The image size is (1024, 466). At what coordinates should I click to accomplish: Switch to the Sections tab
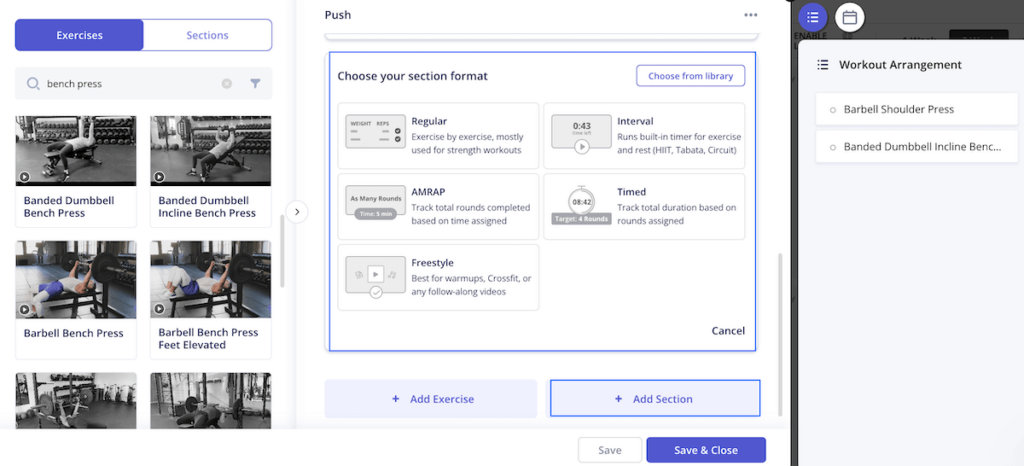click(x=207, y=35)
